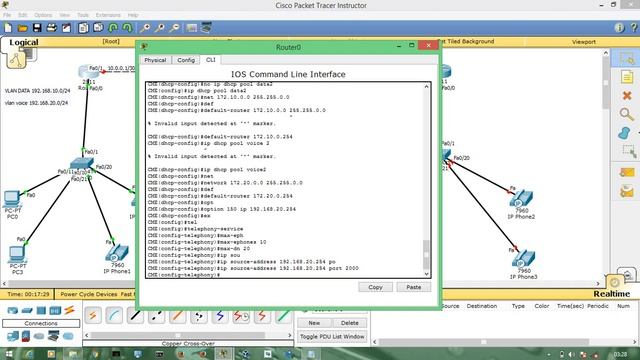Select the Switches device category
640x360 pixels.
(x=27, y=311)
